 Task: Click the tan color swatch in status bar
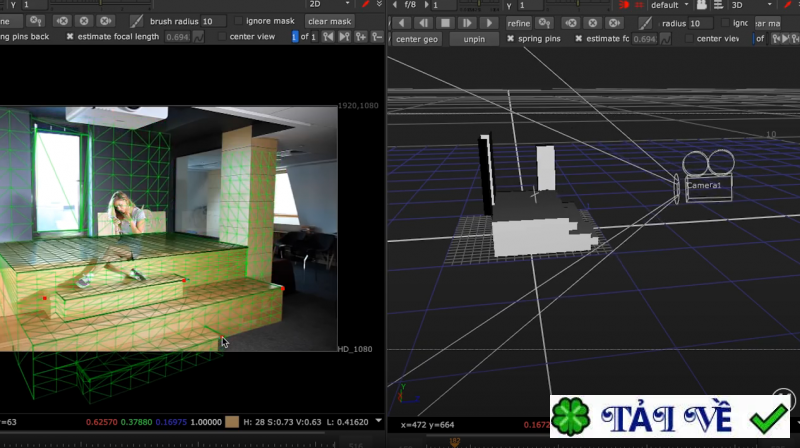pos(232,423)
